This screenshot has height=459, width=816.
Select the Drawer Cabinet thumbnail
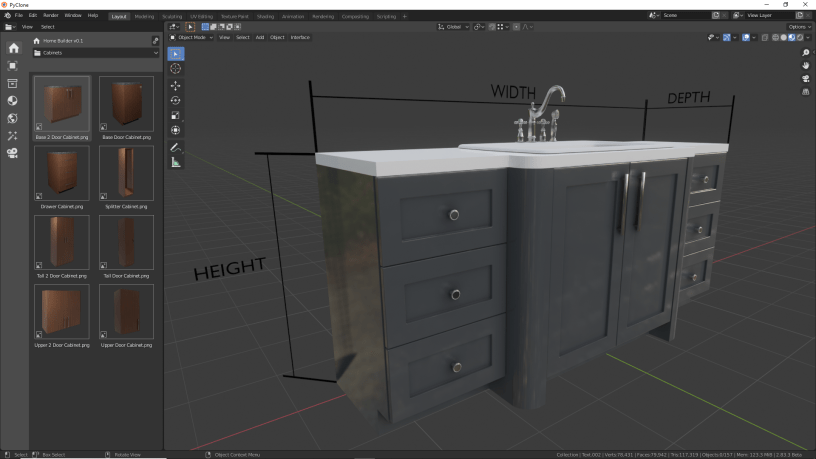[x=62, y=172]
